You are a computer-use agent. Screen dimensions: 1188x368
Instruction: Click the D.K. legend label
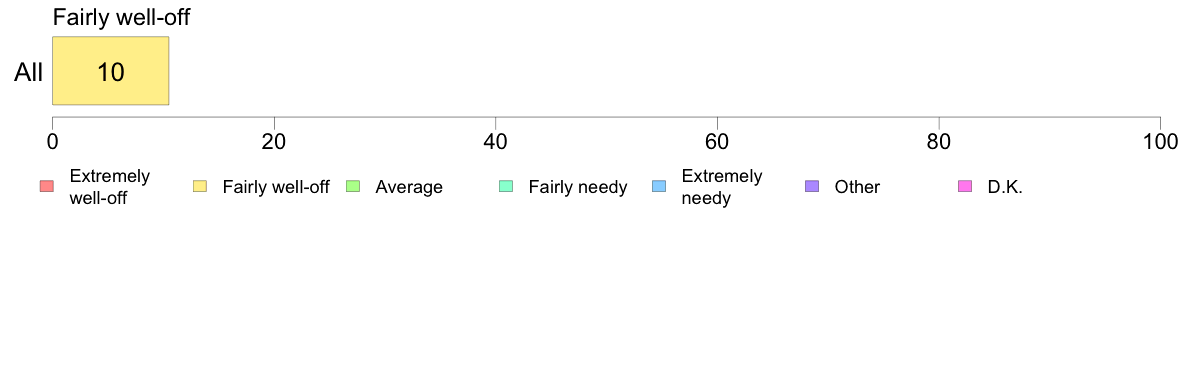[1005, 187]
